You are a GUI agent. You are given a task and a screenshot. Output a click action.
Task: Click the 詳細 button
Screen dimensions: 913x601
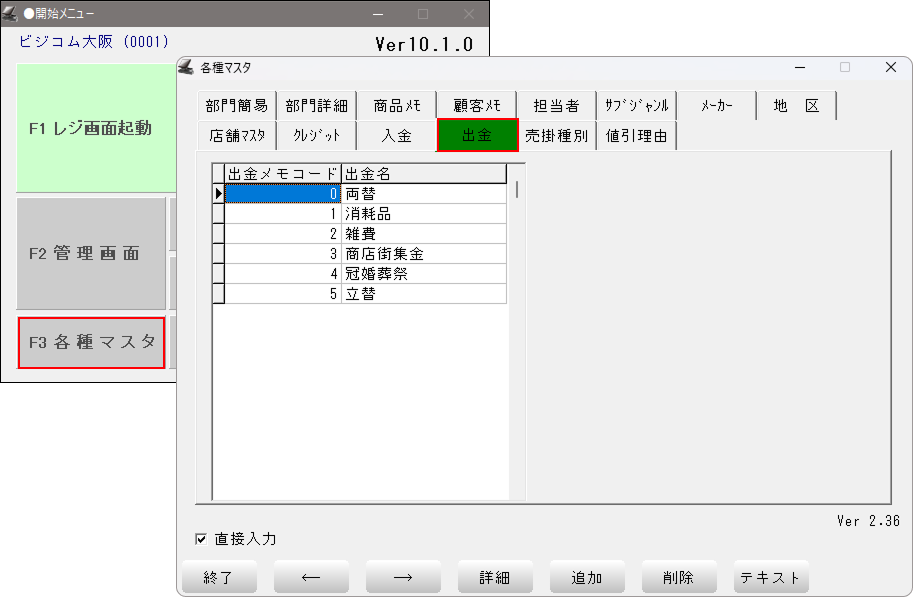point(495,578)
